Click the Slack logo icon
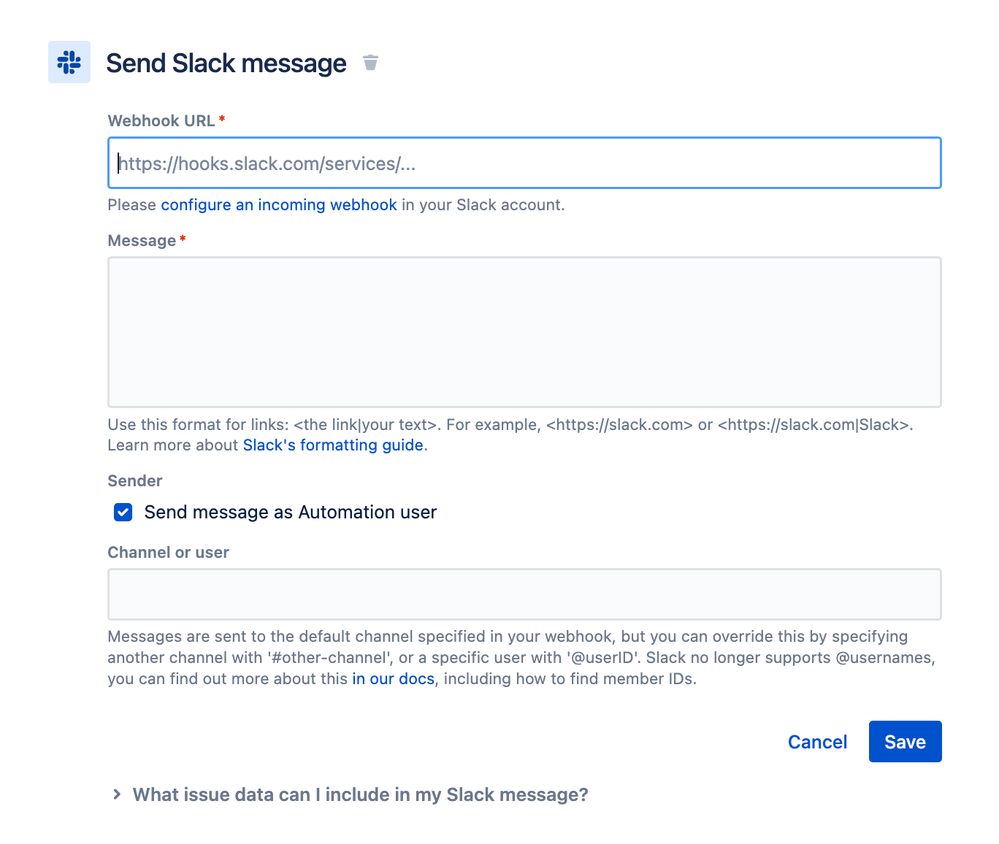The height and width of the screenshot is (844, 999). [69, 62]
